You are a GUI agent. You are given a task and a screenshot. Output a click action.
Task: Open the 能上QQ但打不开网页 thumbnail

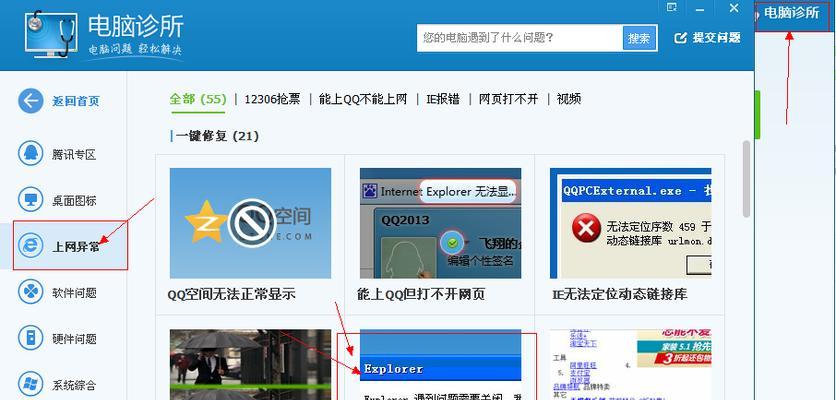coord(440,223)
